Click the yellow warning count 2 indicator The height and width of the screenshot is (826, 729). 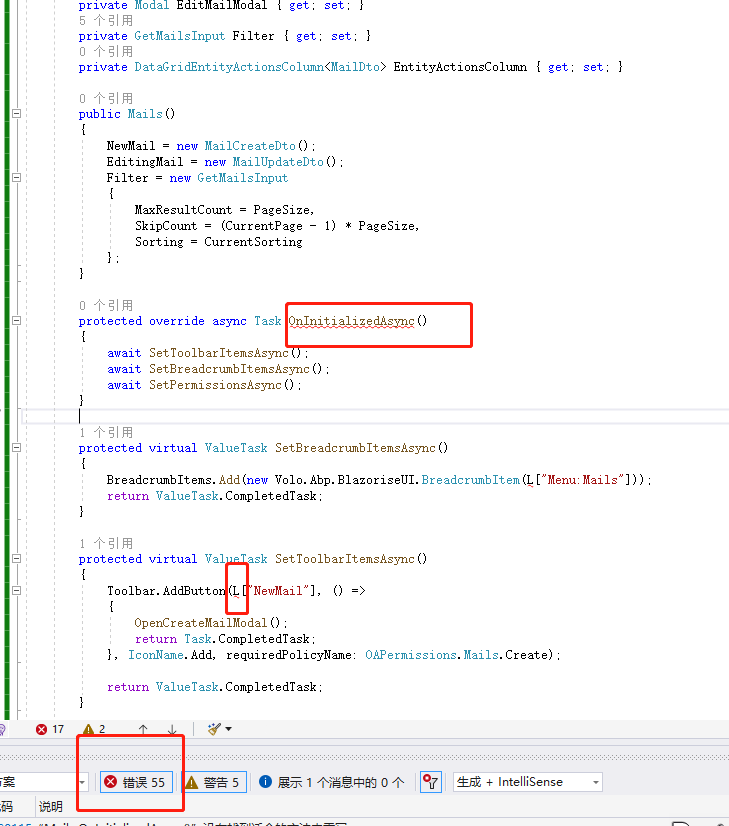click(94, 729)
